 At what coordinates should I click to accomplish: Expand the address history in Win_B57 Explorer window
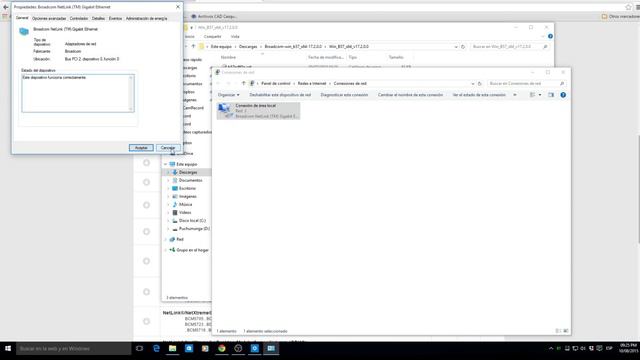click(x=456, y=47)
